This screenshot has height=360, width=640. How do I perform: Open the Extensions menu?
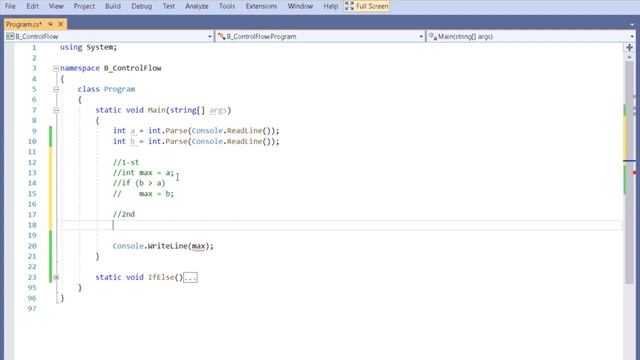pos(261,6)
